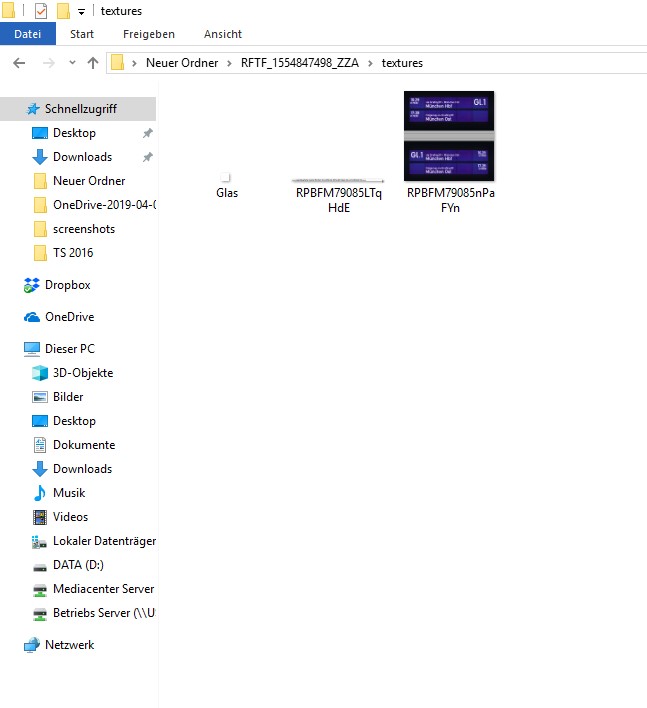Click the Schnellzugriff star icon
The height and width of the screenshot is (708, 647).
pos(33,109)
